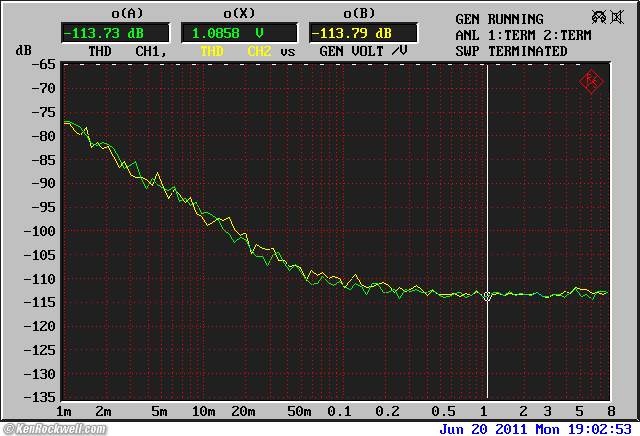Click the yellow CH2 label
640x436 pixels.
pos(260,51)
